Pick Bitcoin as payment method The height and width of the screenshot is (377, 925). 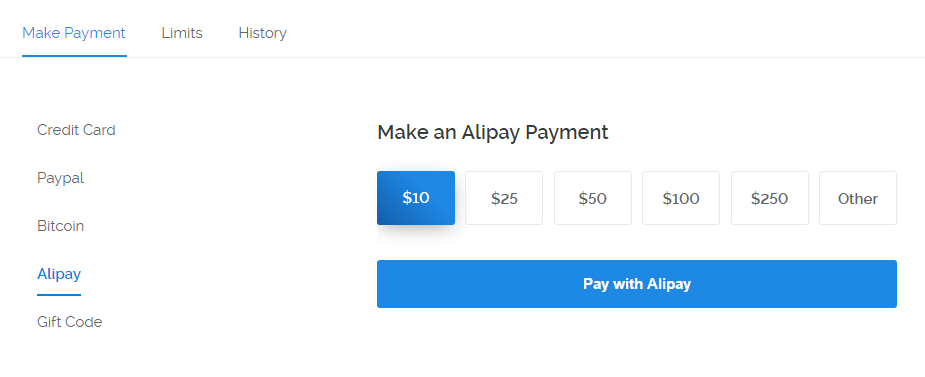(x=60, y=226)
